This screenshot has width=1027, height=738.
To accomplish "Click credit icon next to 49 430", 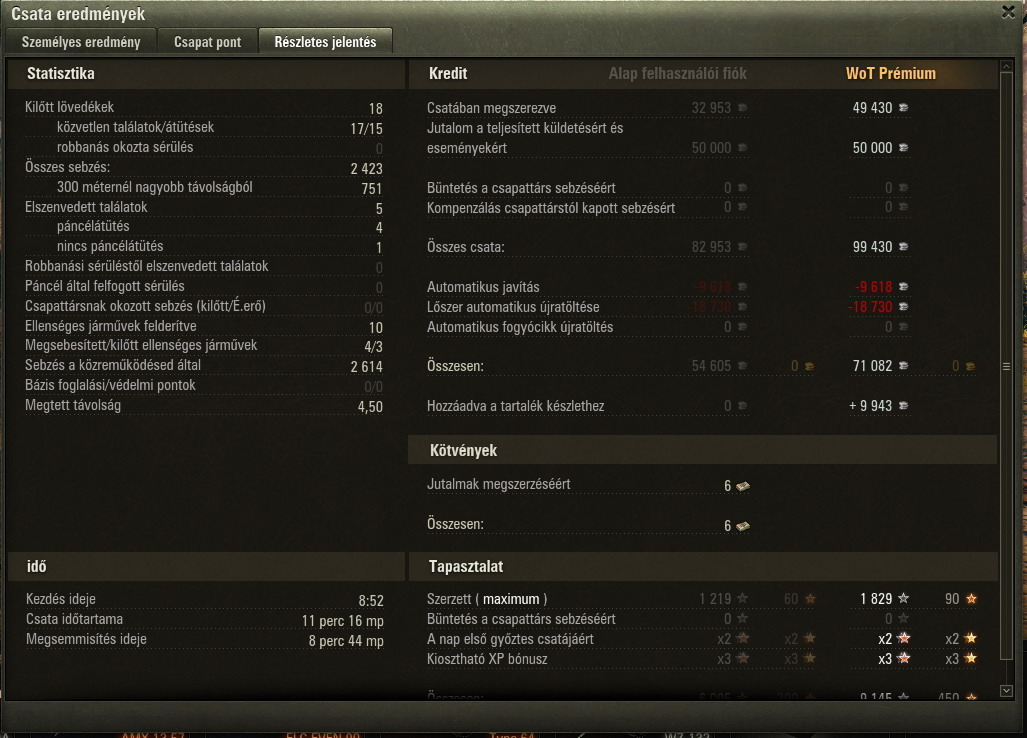I will point(903,107).
